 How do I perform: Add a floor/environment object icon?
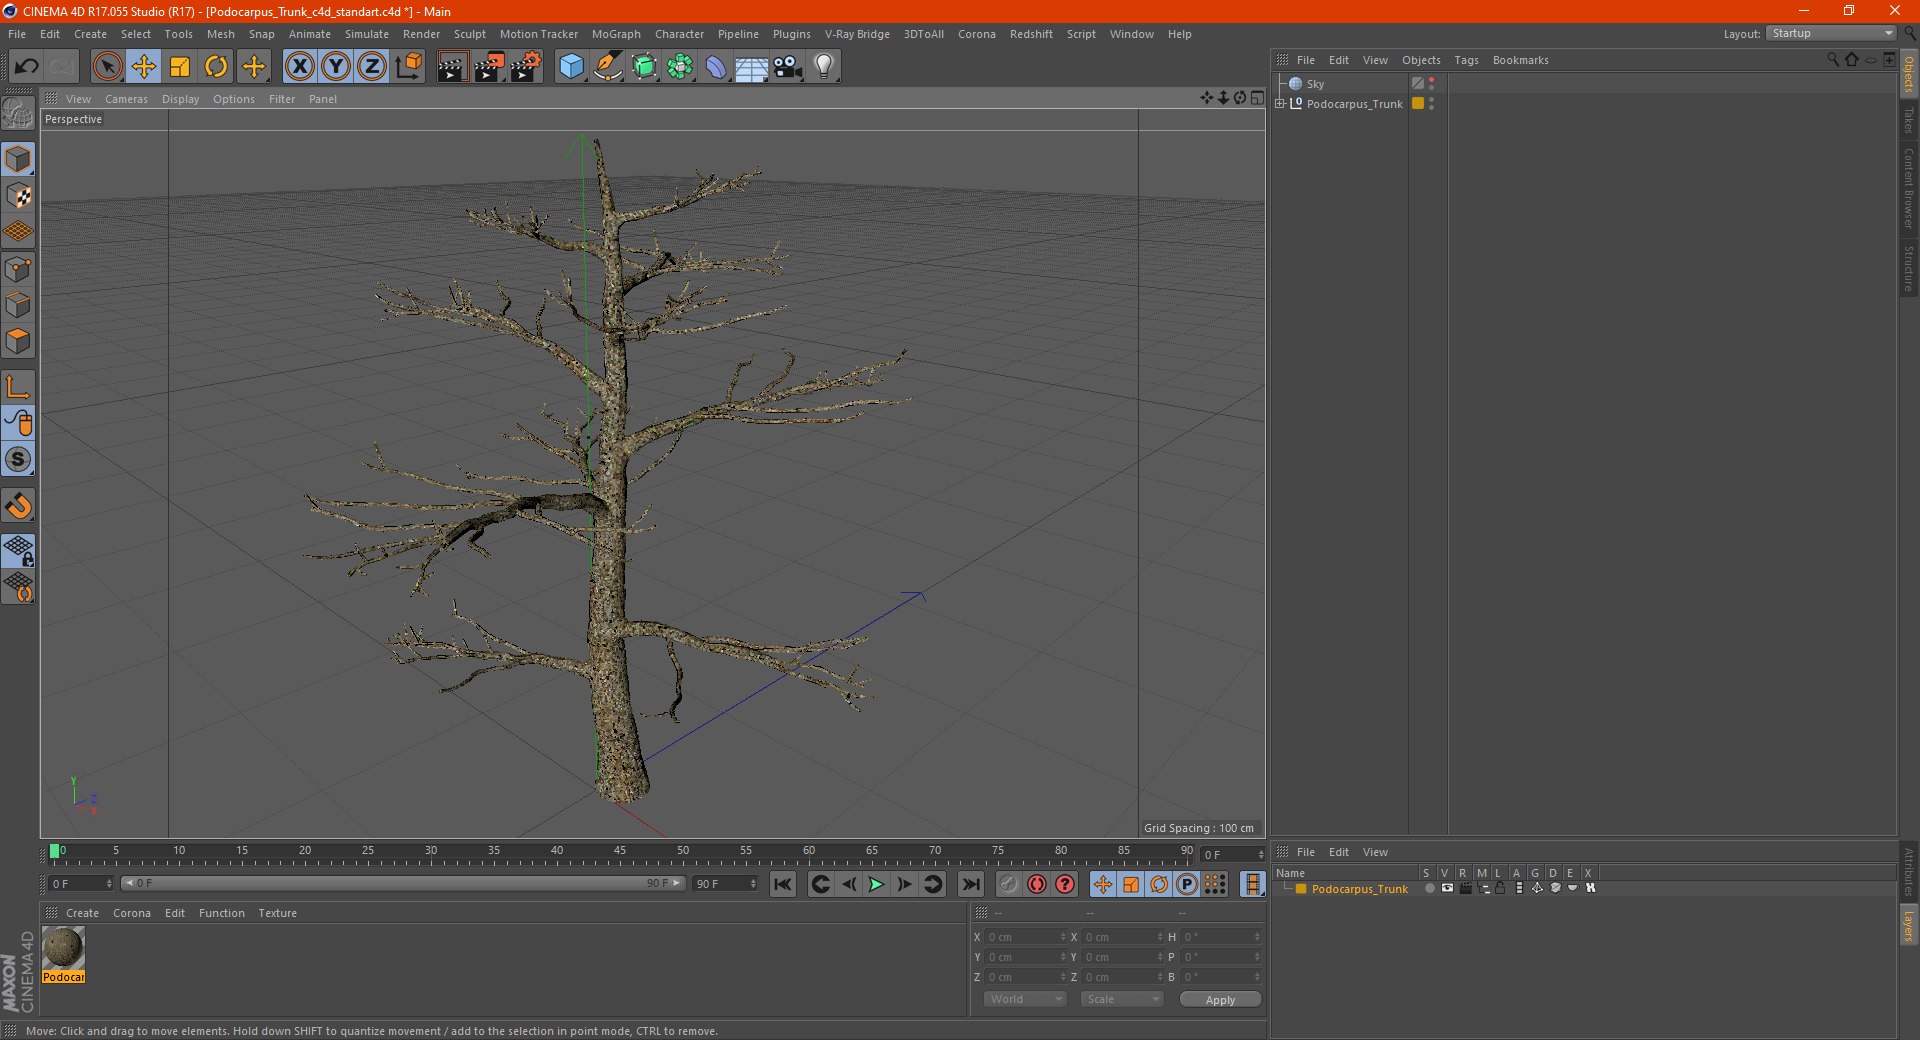coord(752,67)
